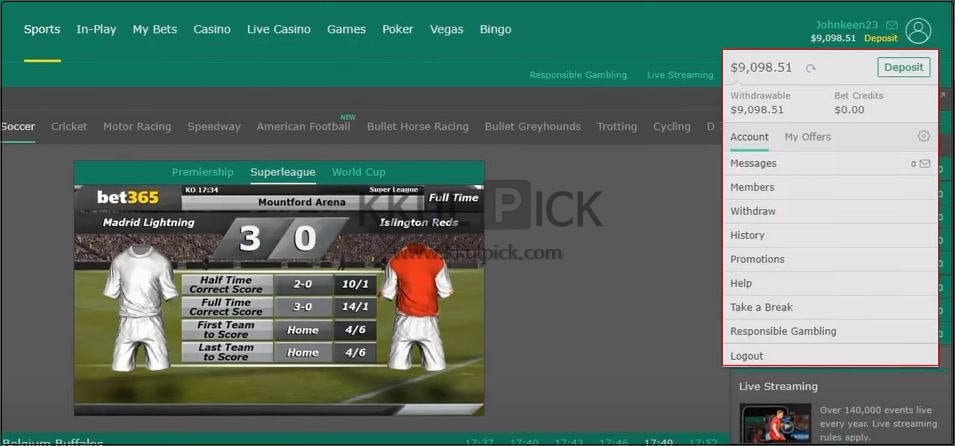Click the envelope icon beside Johnkeen23
This screenshot has width=955, height=446.
point(892,25)
